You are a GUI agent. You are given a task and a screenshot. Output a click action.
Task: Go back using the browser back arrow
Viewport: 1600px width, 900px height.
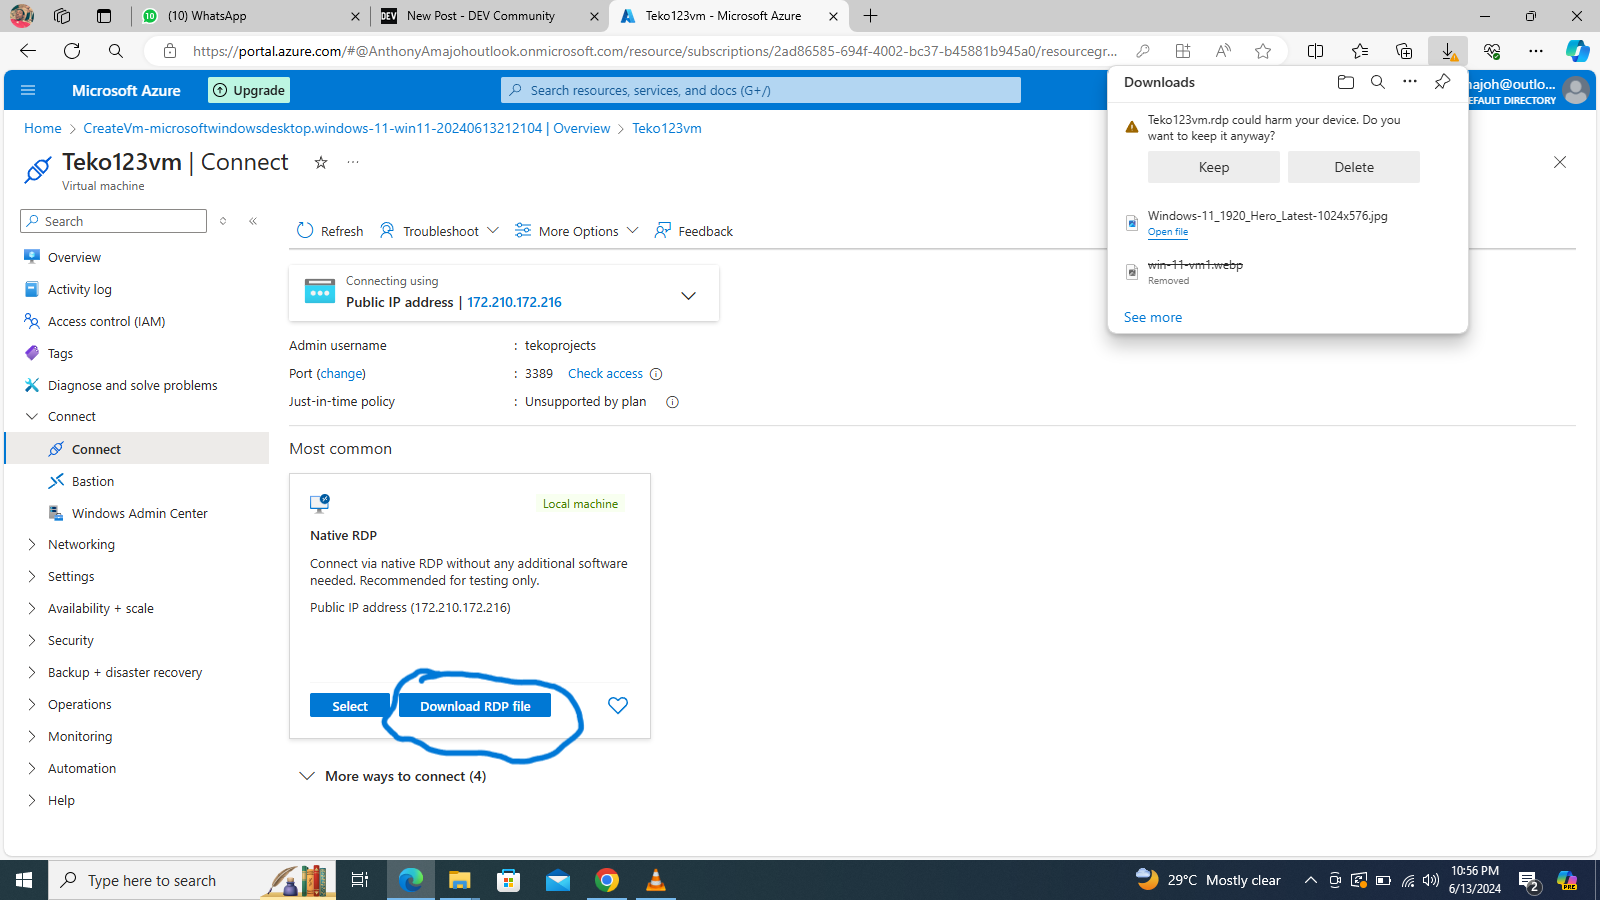point(28,51)
